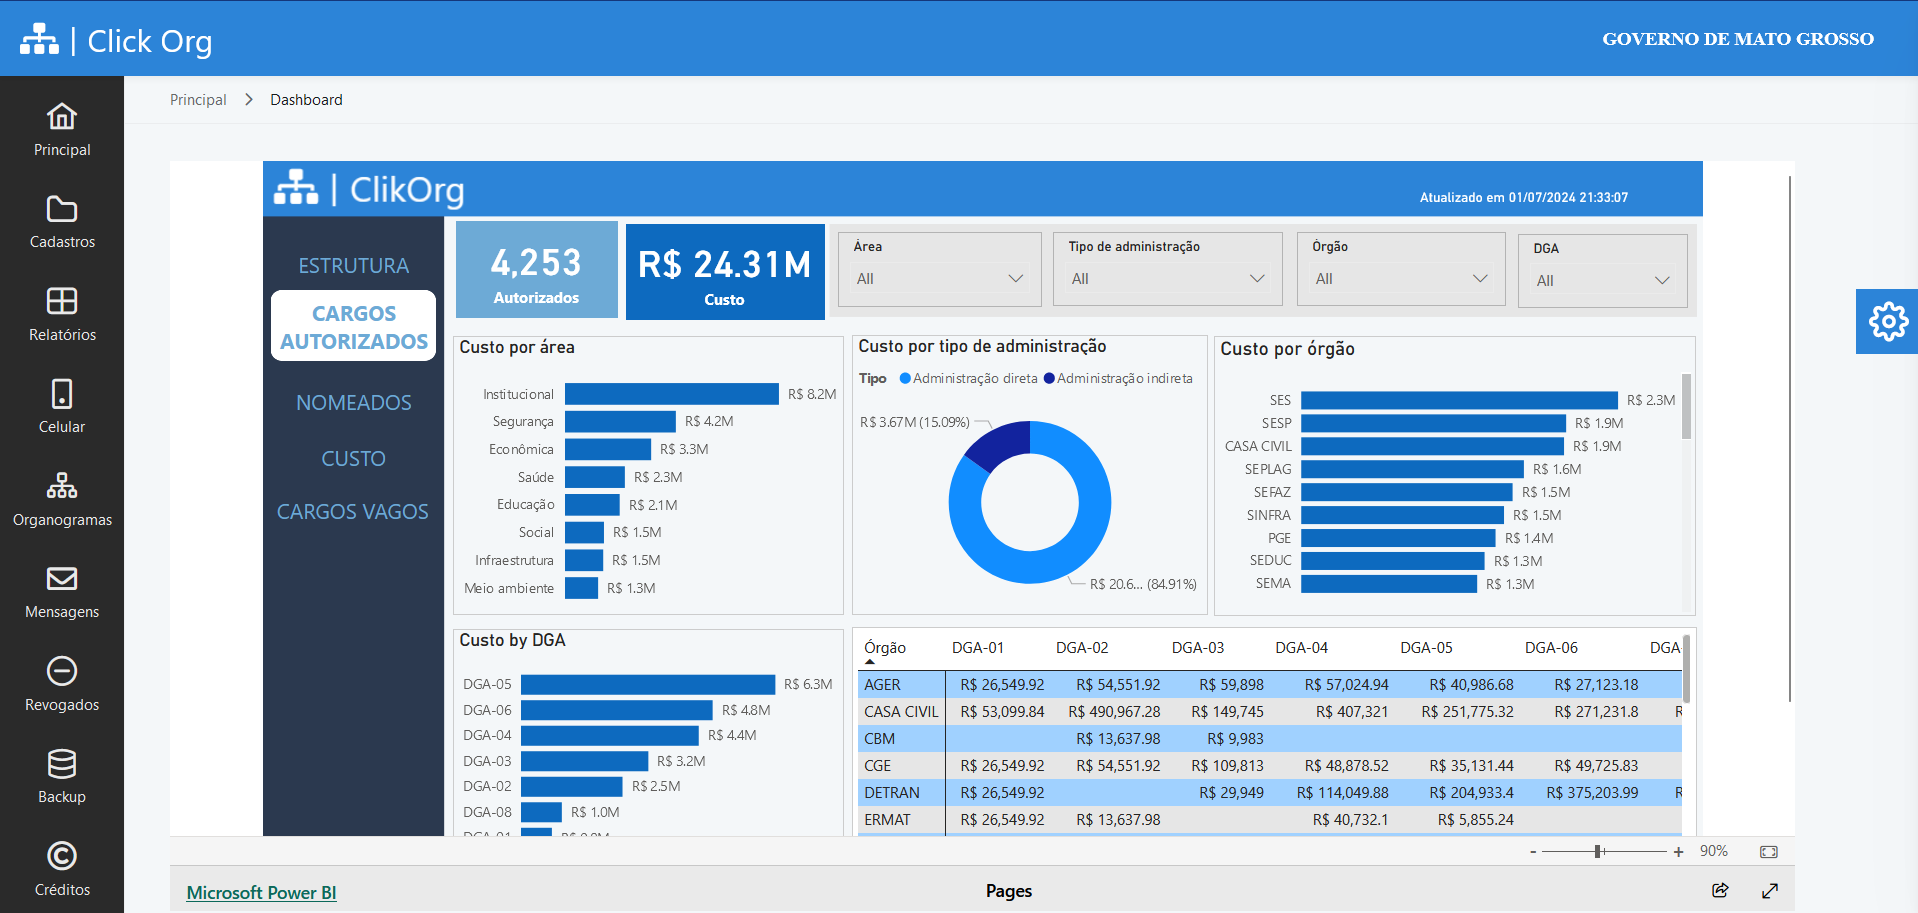Toggle Administração direta legend item
The height and width of the screenshot is (913, 1918).
click(x=968, y=379)
